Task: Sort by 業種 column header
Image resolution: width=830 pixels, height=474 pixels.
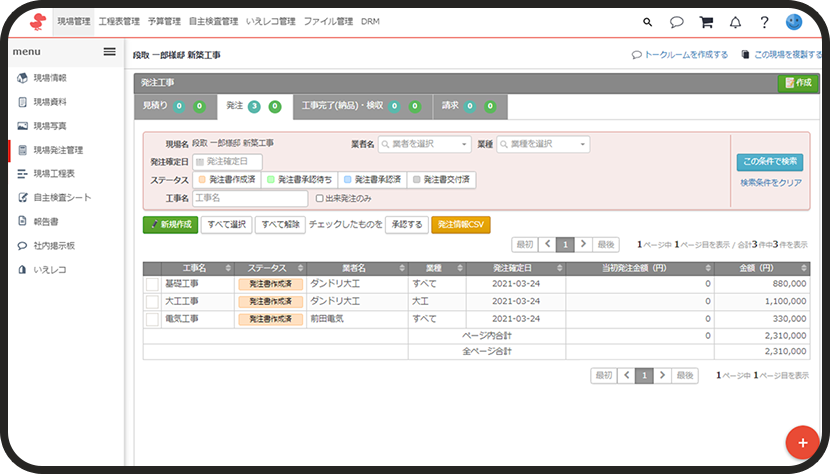Action: (x=437, y=268)
